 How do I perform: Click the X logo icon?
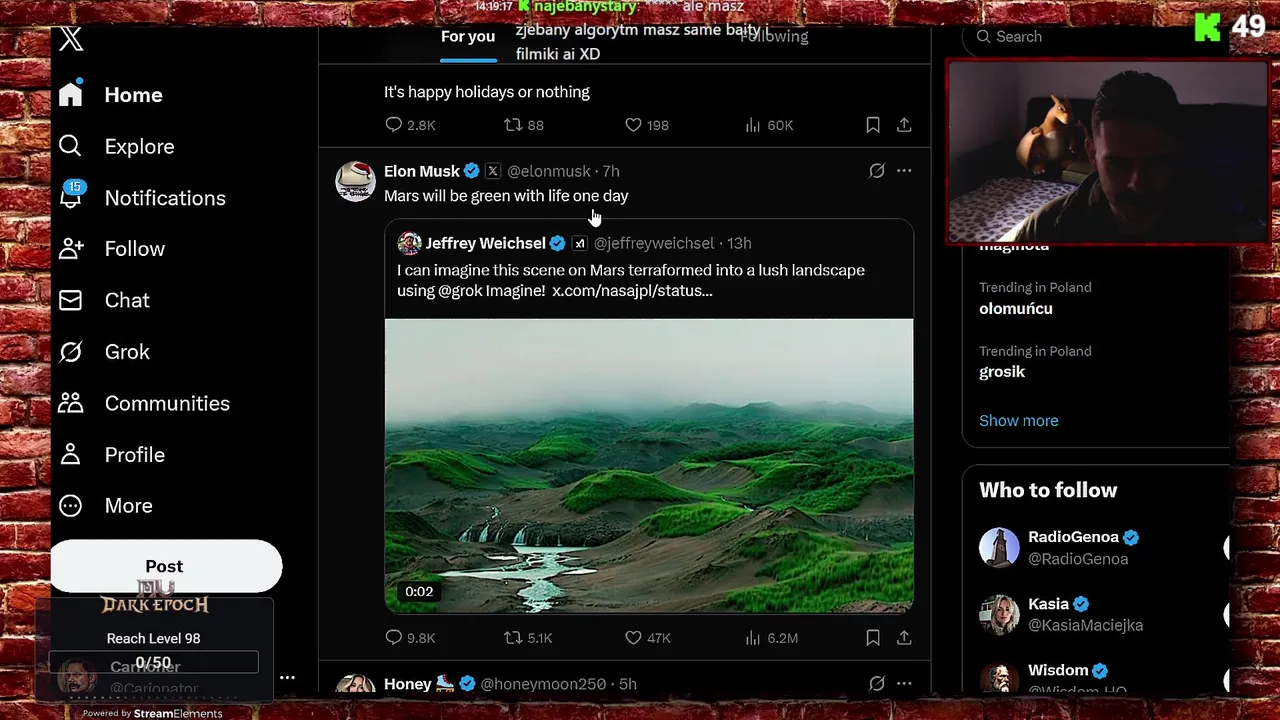coord(71,39)
